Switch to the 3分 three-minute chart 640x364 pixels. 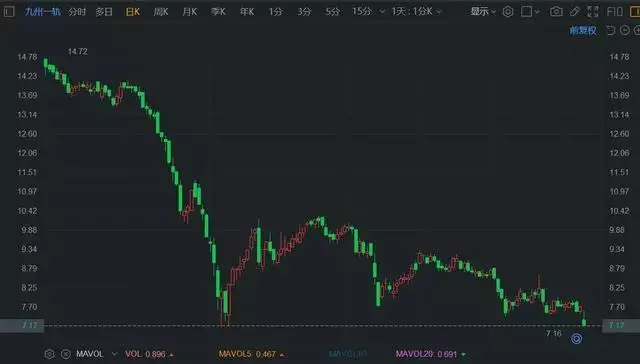(x=304, y=11)
